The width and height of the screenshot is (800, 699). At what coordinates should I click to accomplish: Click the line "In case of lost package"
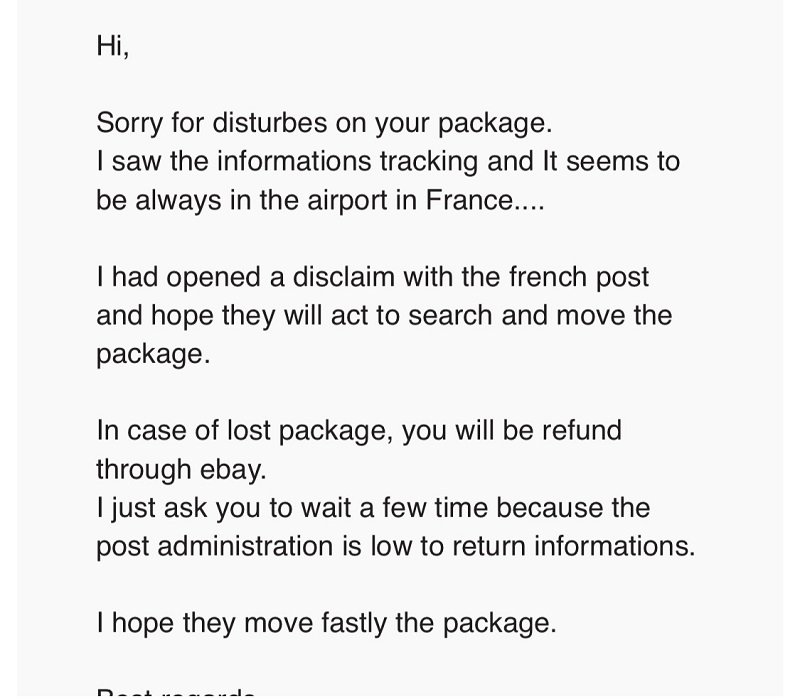[359, 431]
